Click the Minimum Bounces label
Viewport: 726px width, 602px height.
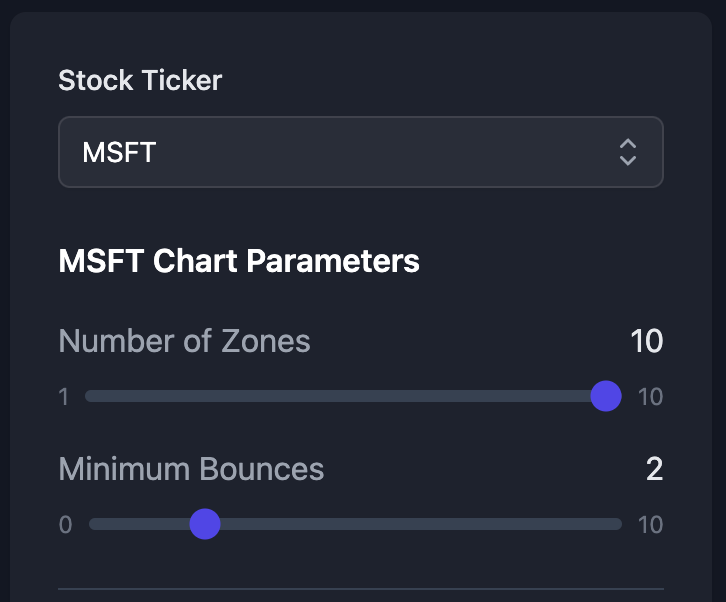(x=191, y=469)
